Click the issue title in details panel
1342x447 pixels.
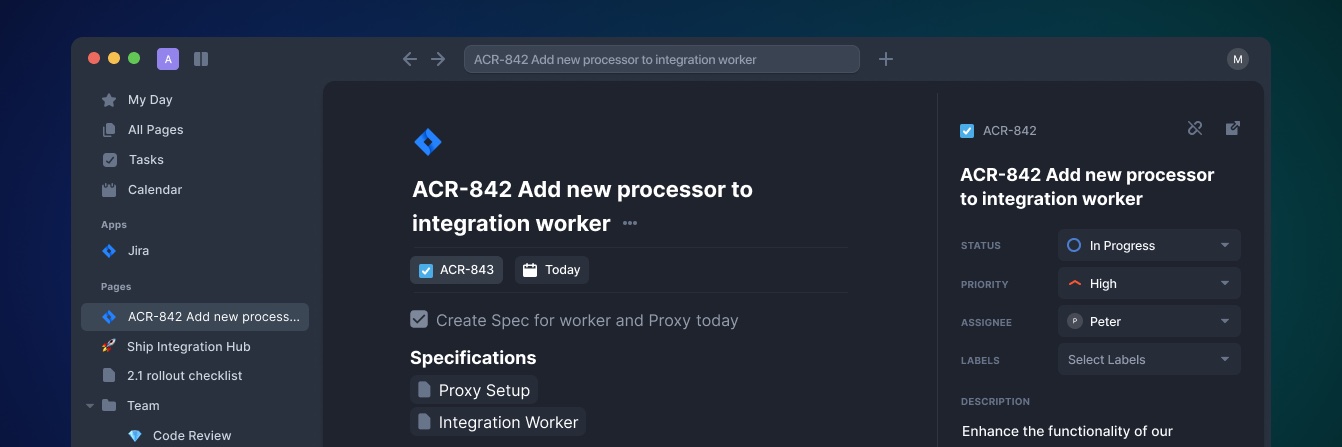1087,187
